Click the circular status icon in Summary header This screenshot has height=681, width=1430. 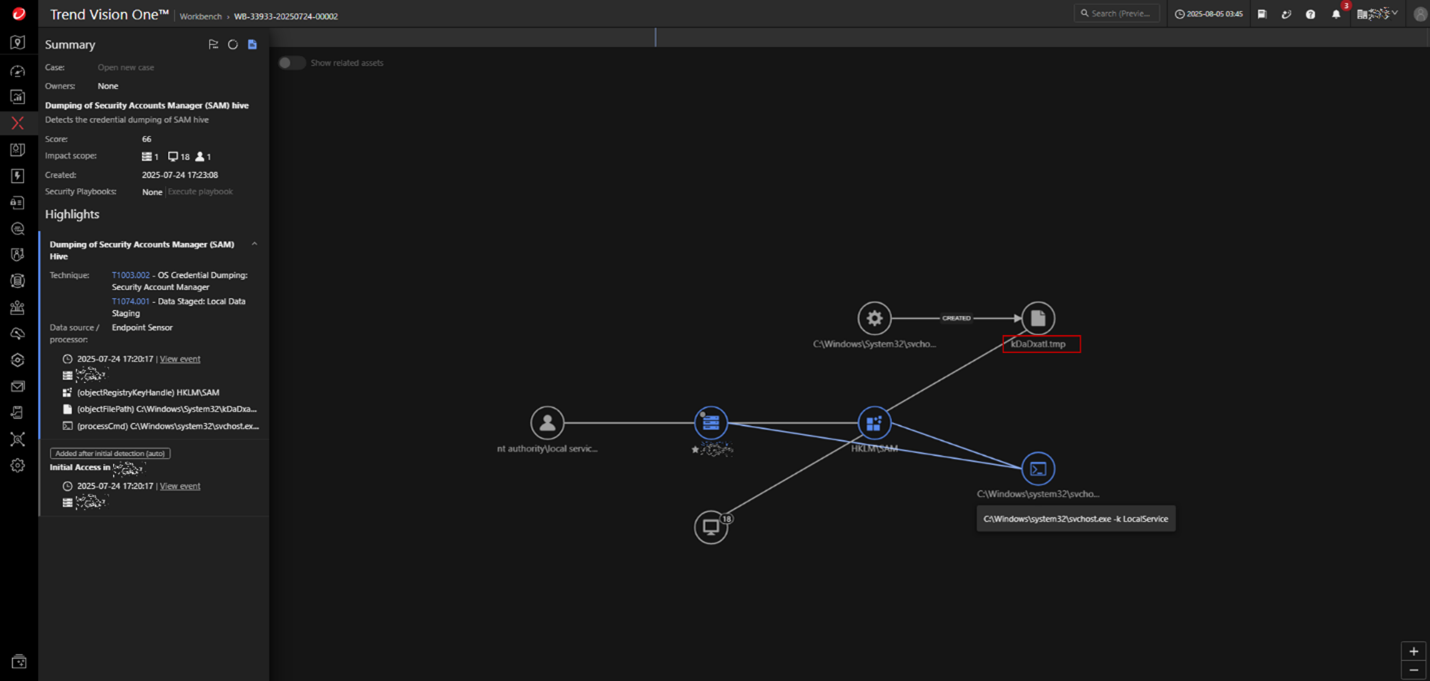coord(233,45)
